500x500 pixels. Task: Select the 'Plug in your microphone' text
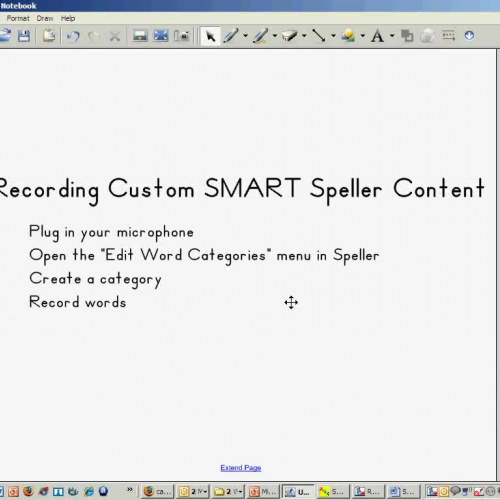pyautogui.click(x=111, y=232)
